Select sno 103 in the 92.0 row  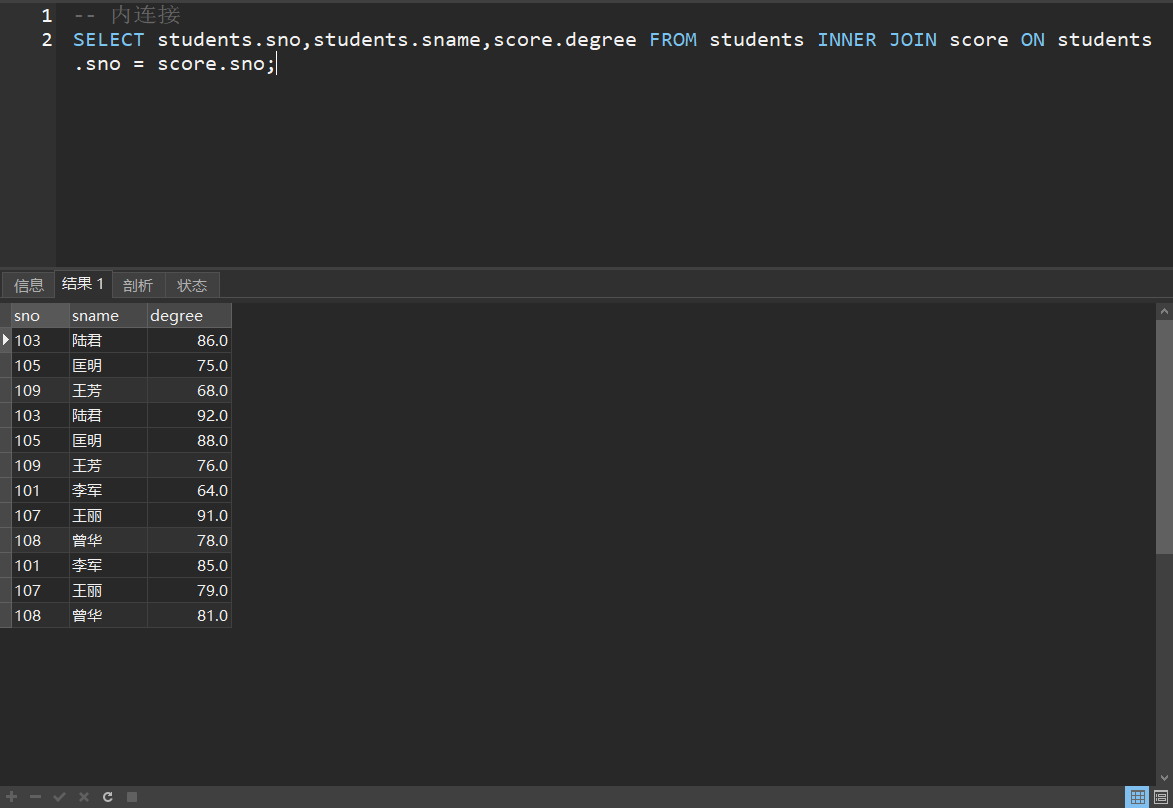[40, 415]
